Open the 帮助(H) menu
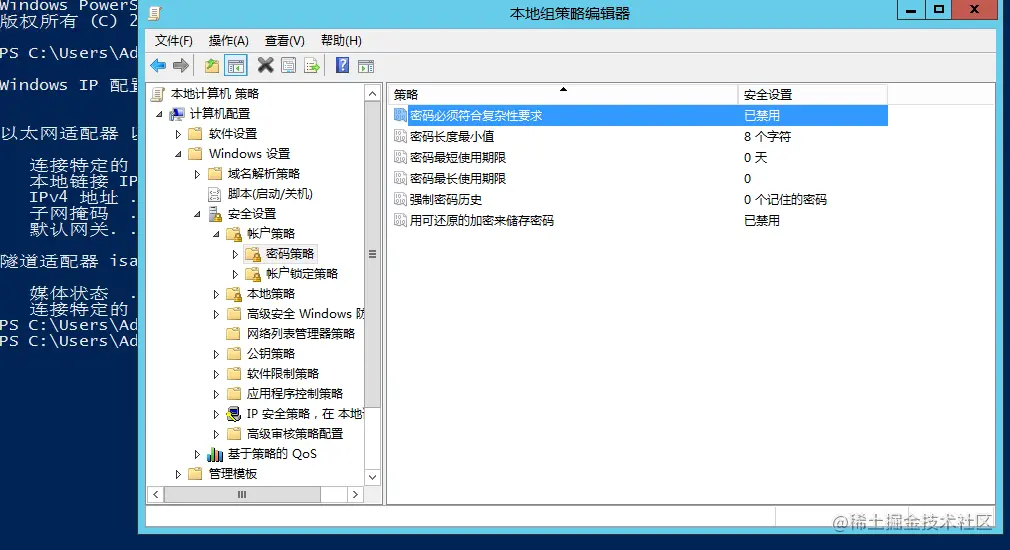Viewport: 1010px width, 550px height. pyautogui.click(x=341, y=41)
